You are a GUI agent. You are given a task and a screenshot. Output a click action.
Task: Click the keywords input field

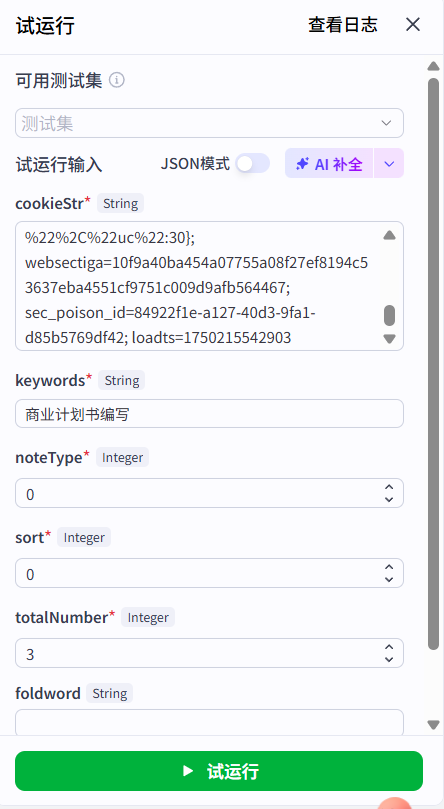209,413
